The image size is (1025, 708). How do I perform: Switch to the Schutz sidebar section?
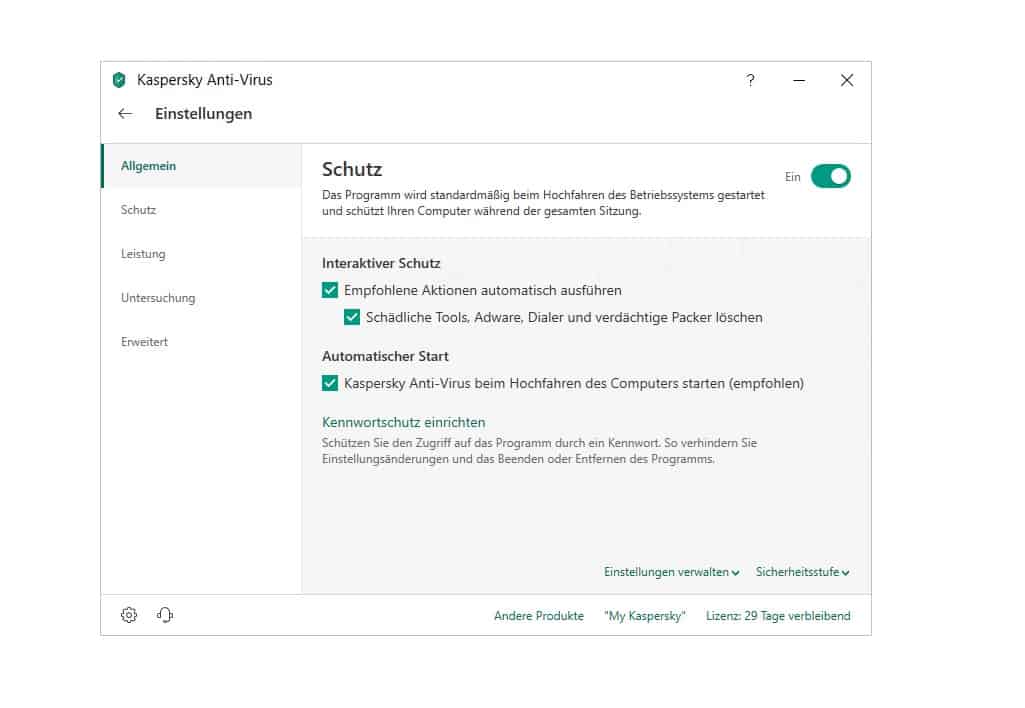coord(201,210)
